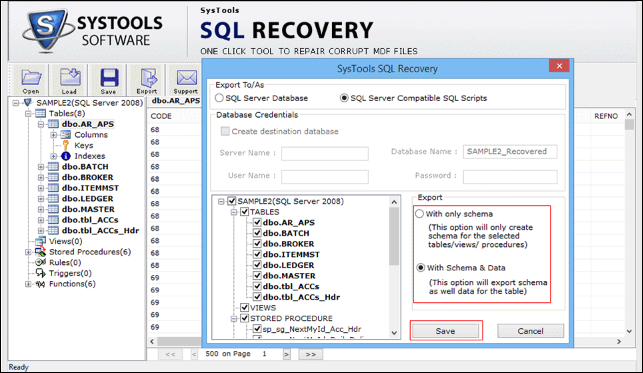Select SQL Server Compatible SQL Scripts option
Screen dimensions: 643x373
(x=344, y=98)
